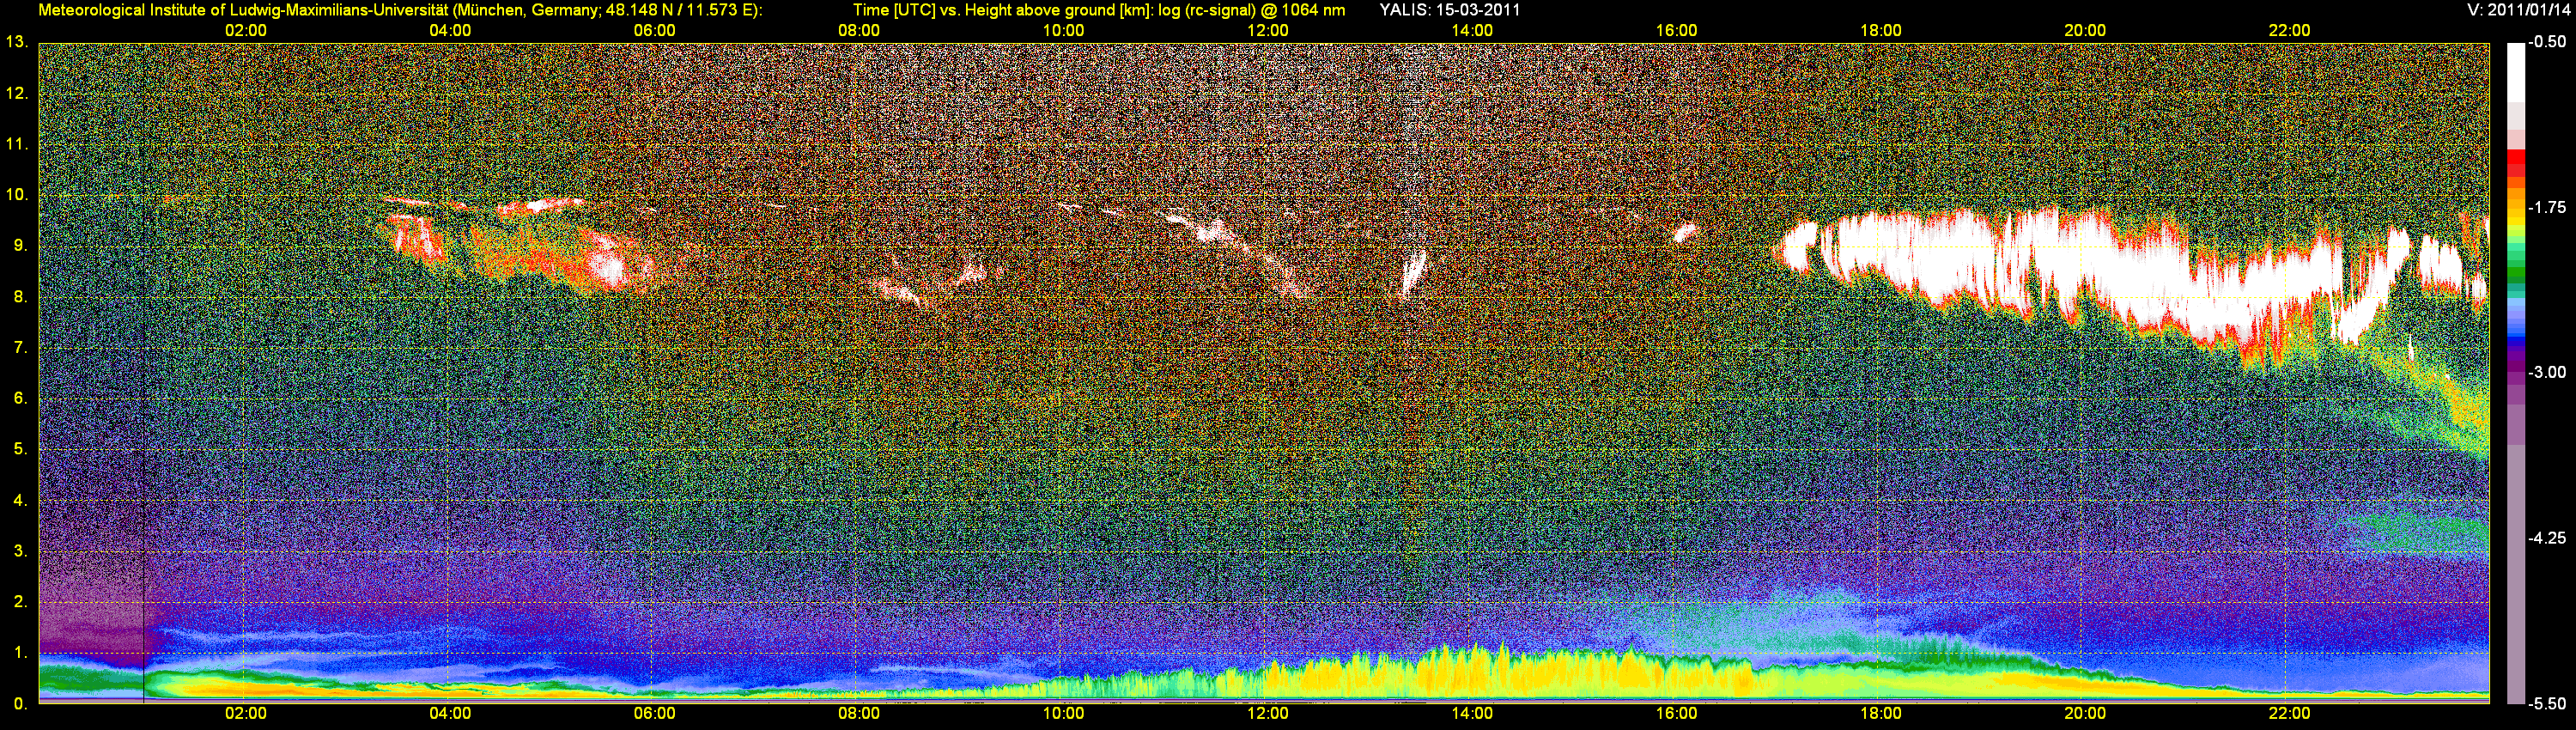Click the 11. km height axis label

16,144
